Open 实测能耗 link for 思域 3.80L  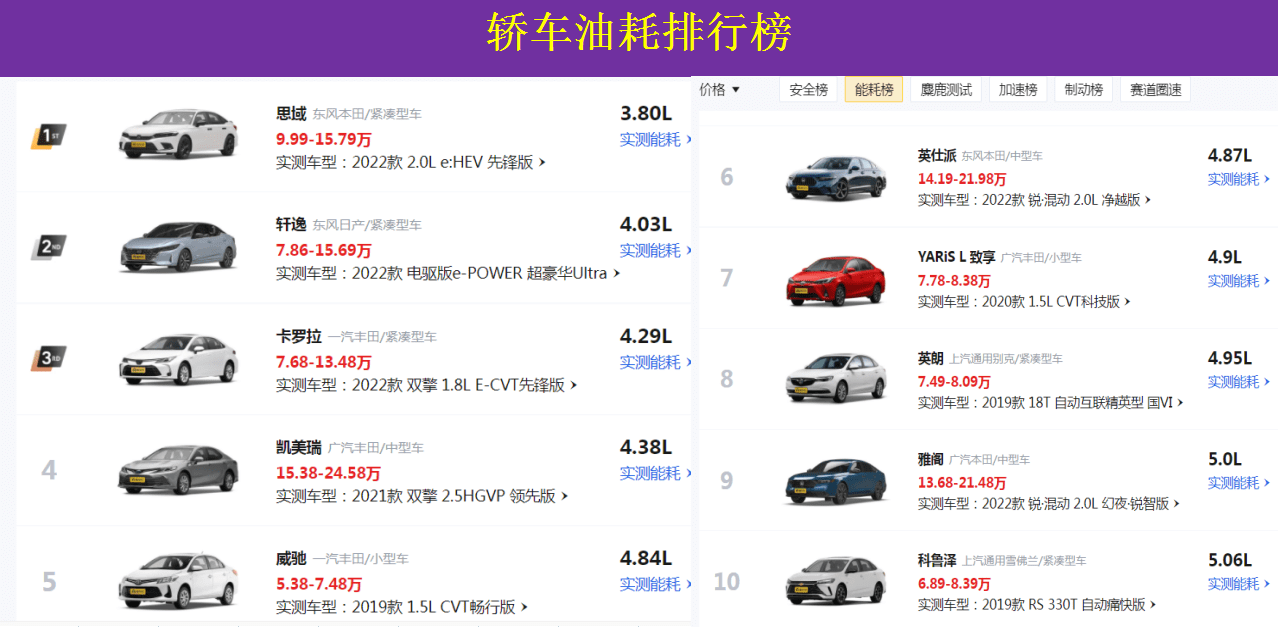656,140
